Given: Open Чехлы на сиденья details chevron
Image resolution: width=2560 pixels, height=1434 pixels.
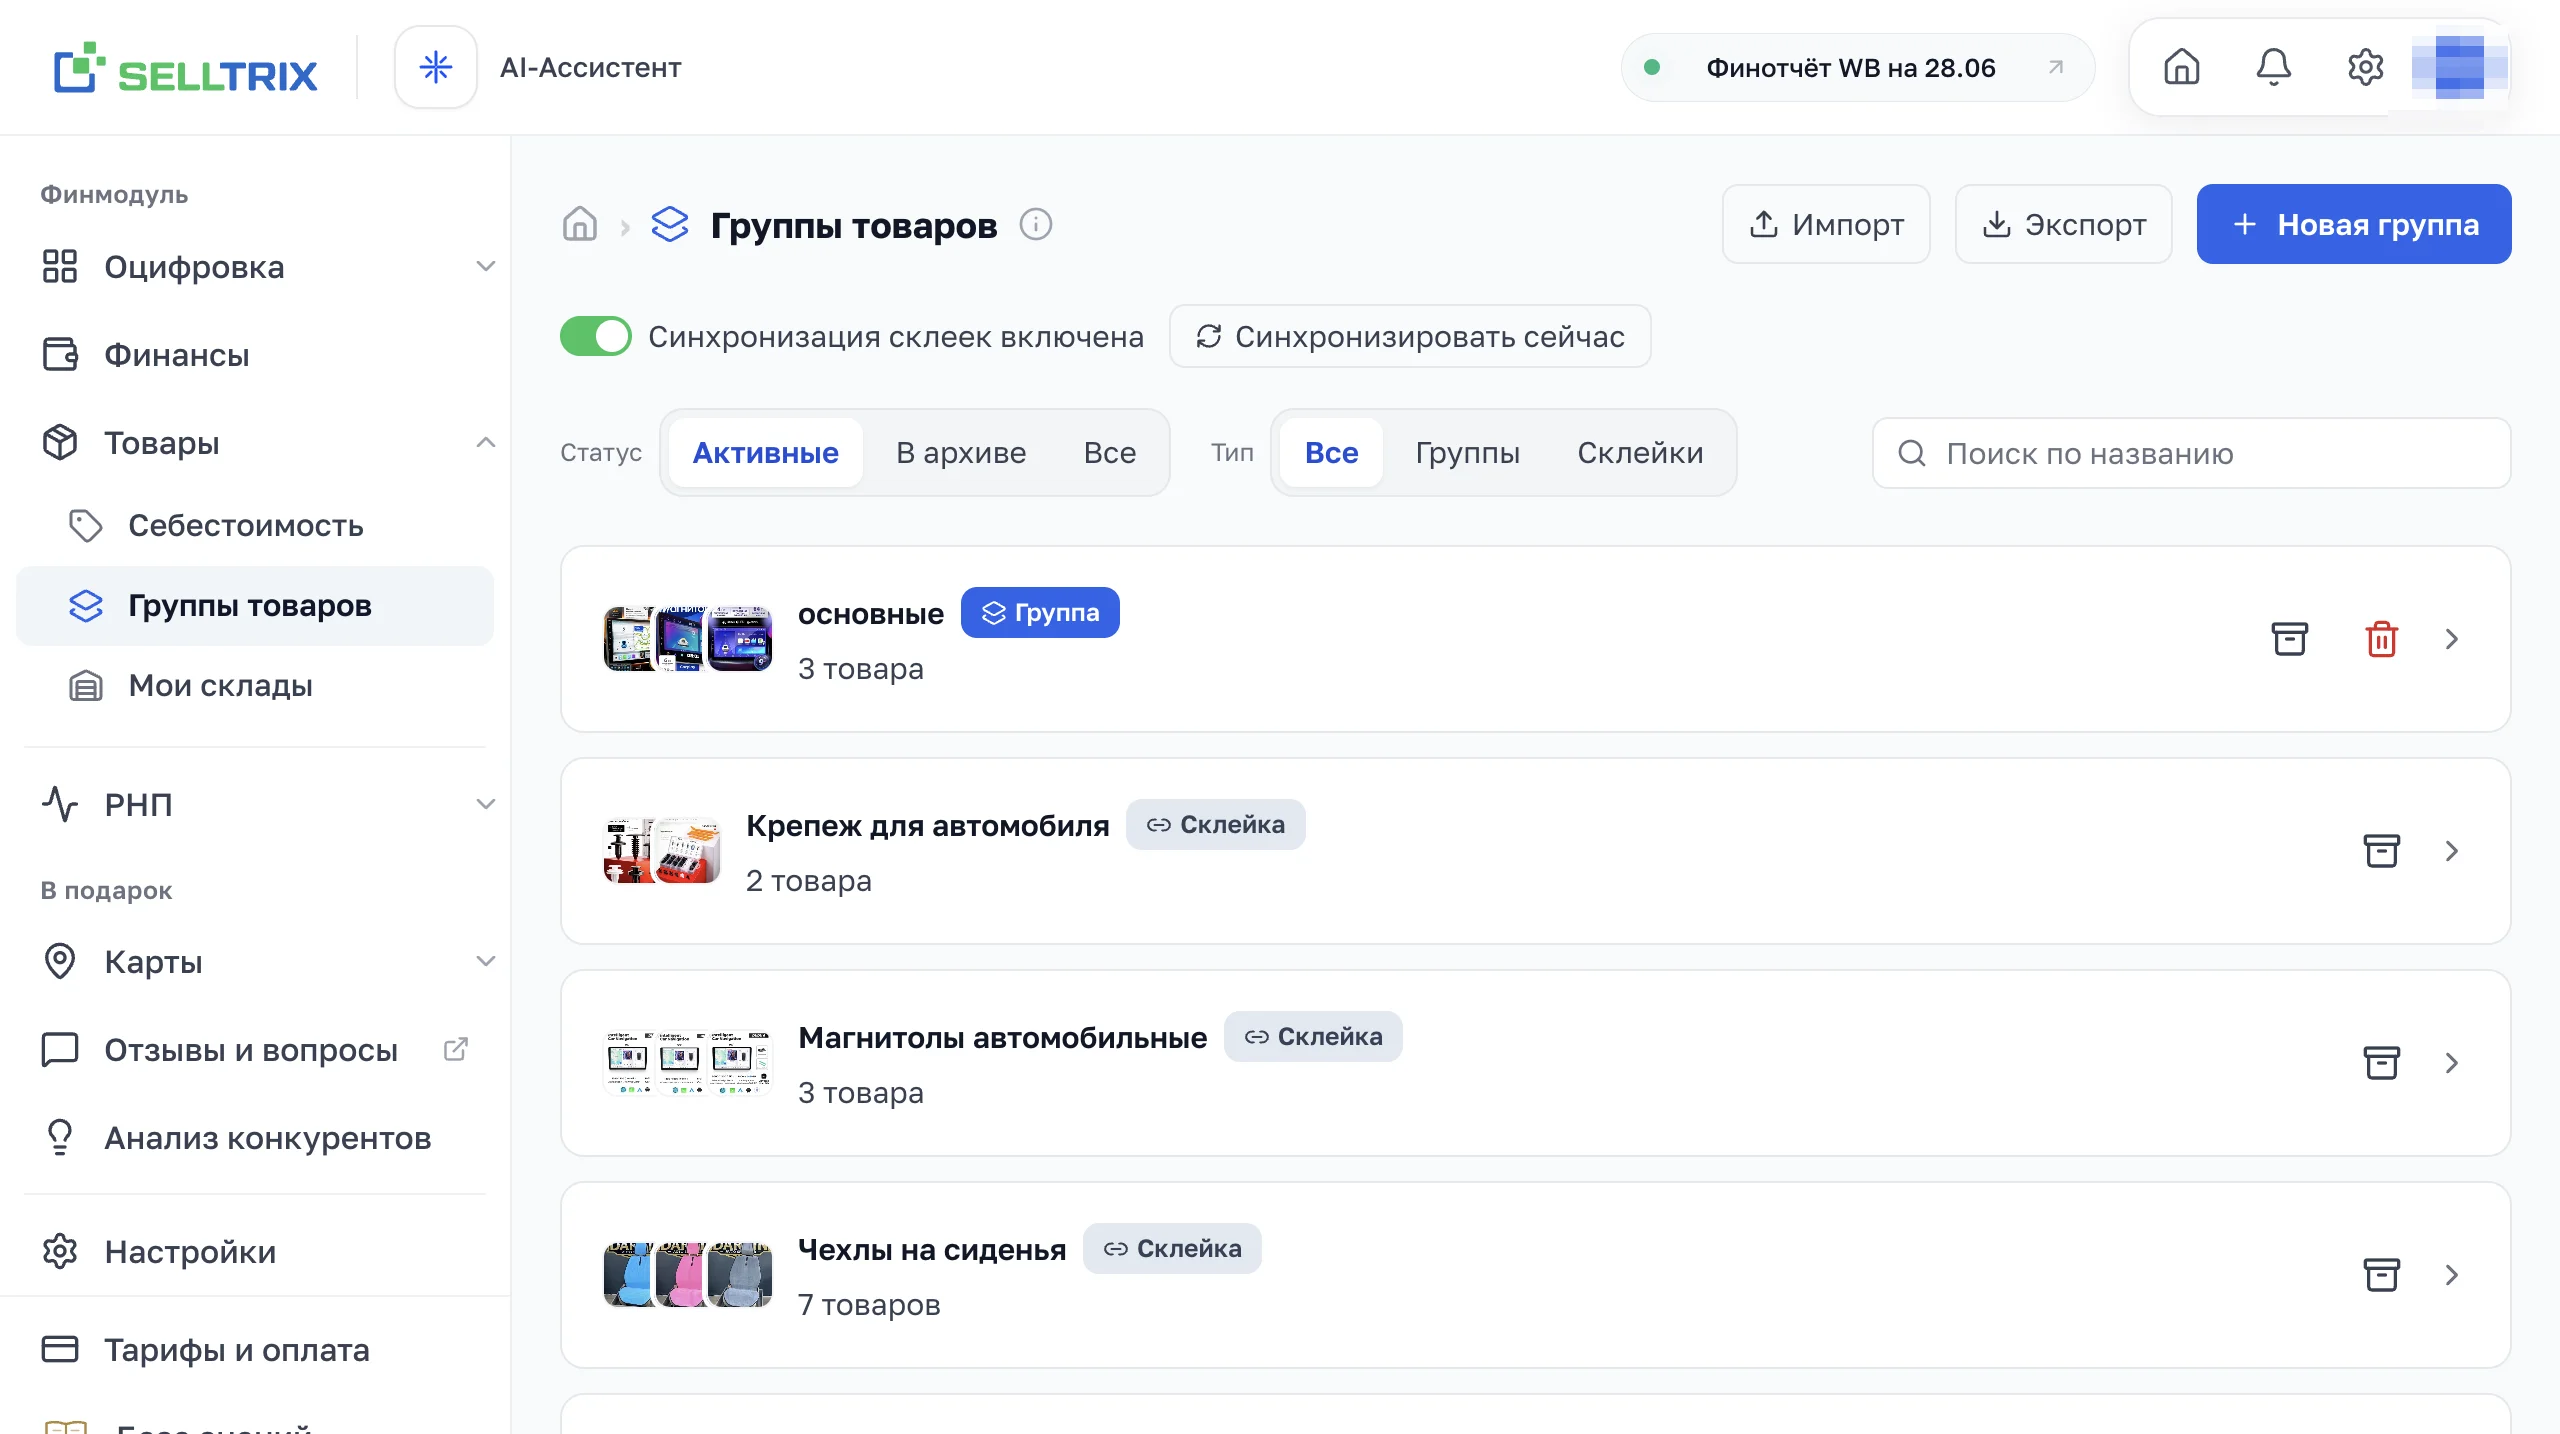Looking at the screenshot, I should pyautogui.click(x=2451, y=1274).
